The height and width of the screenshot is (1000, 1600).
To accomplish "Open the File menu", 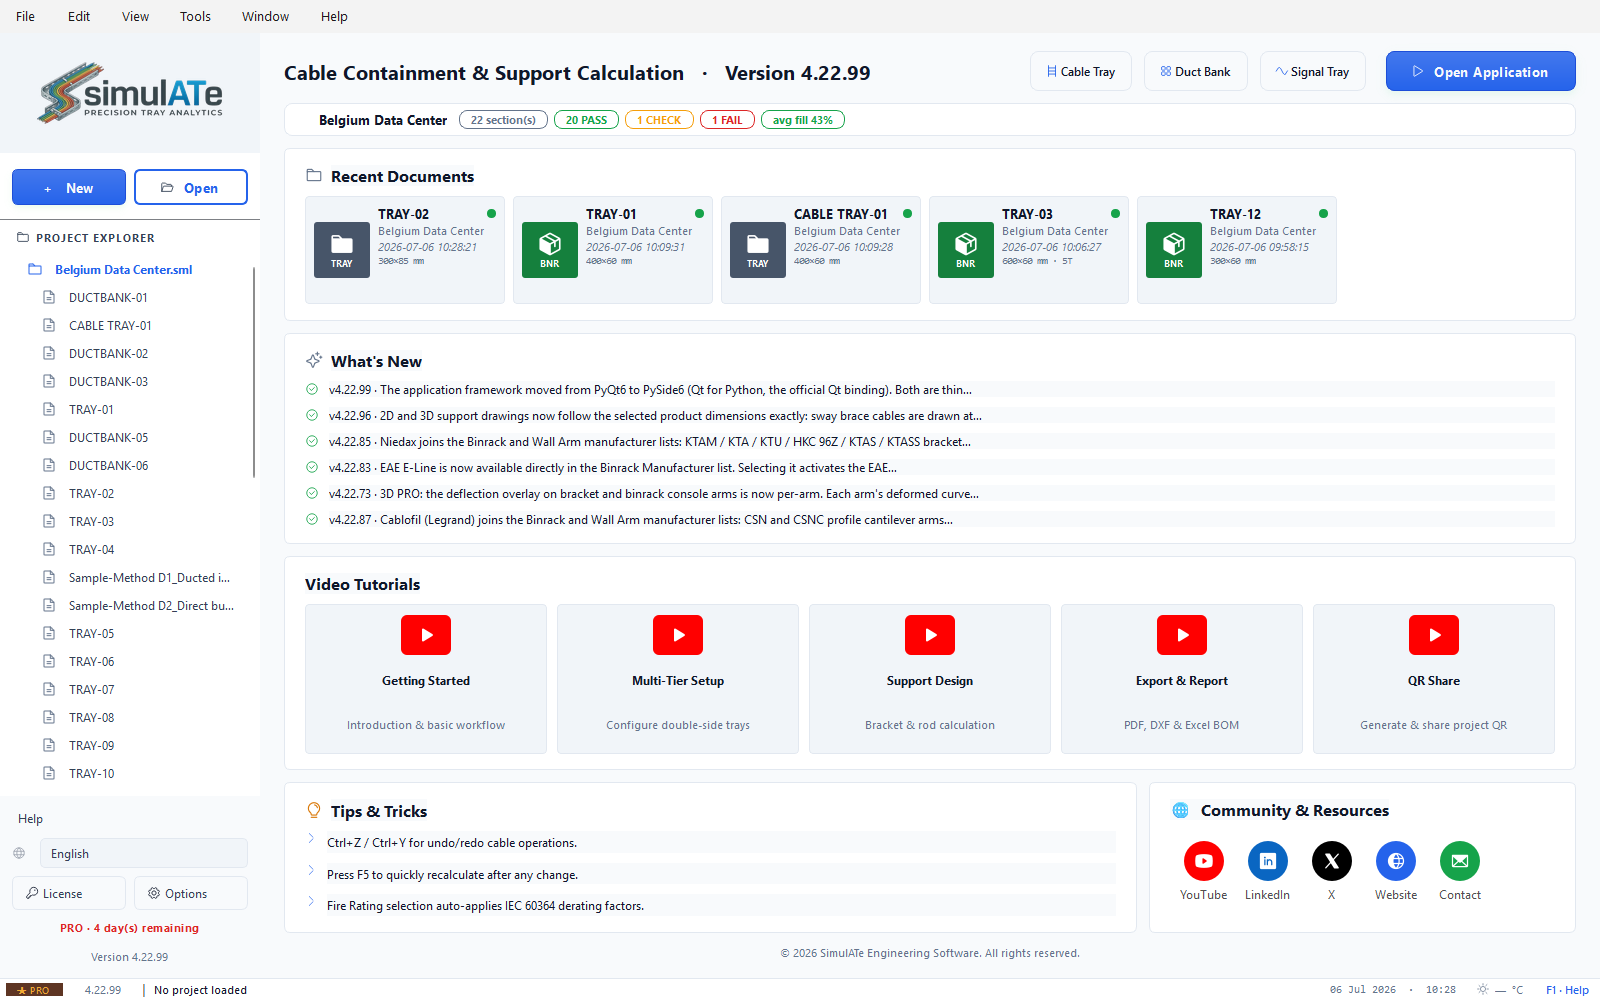I will (x=25, y=16).
